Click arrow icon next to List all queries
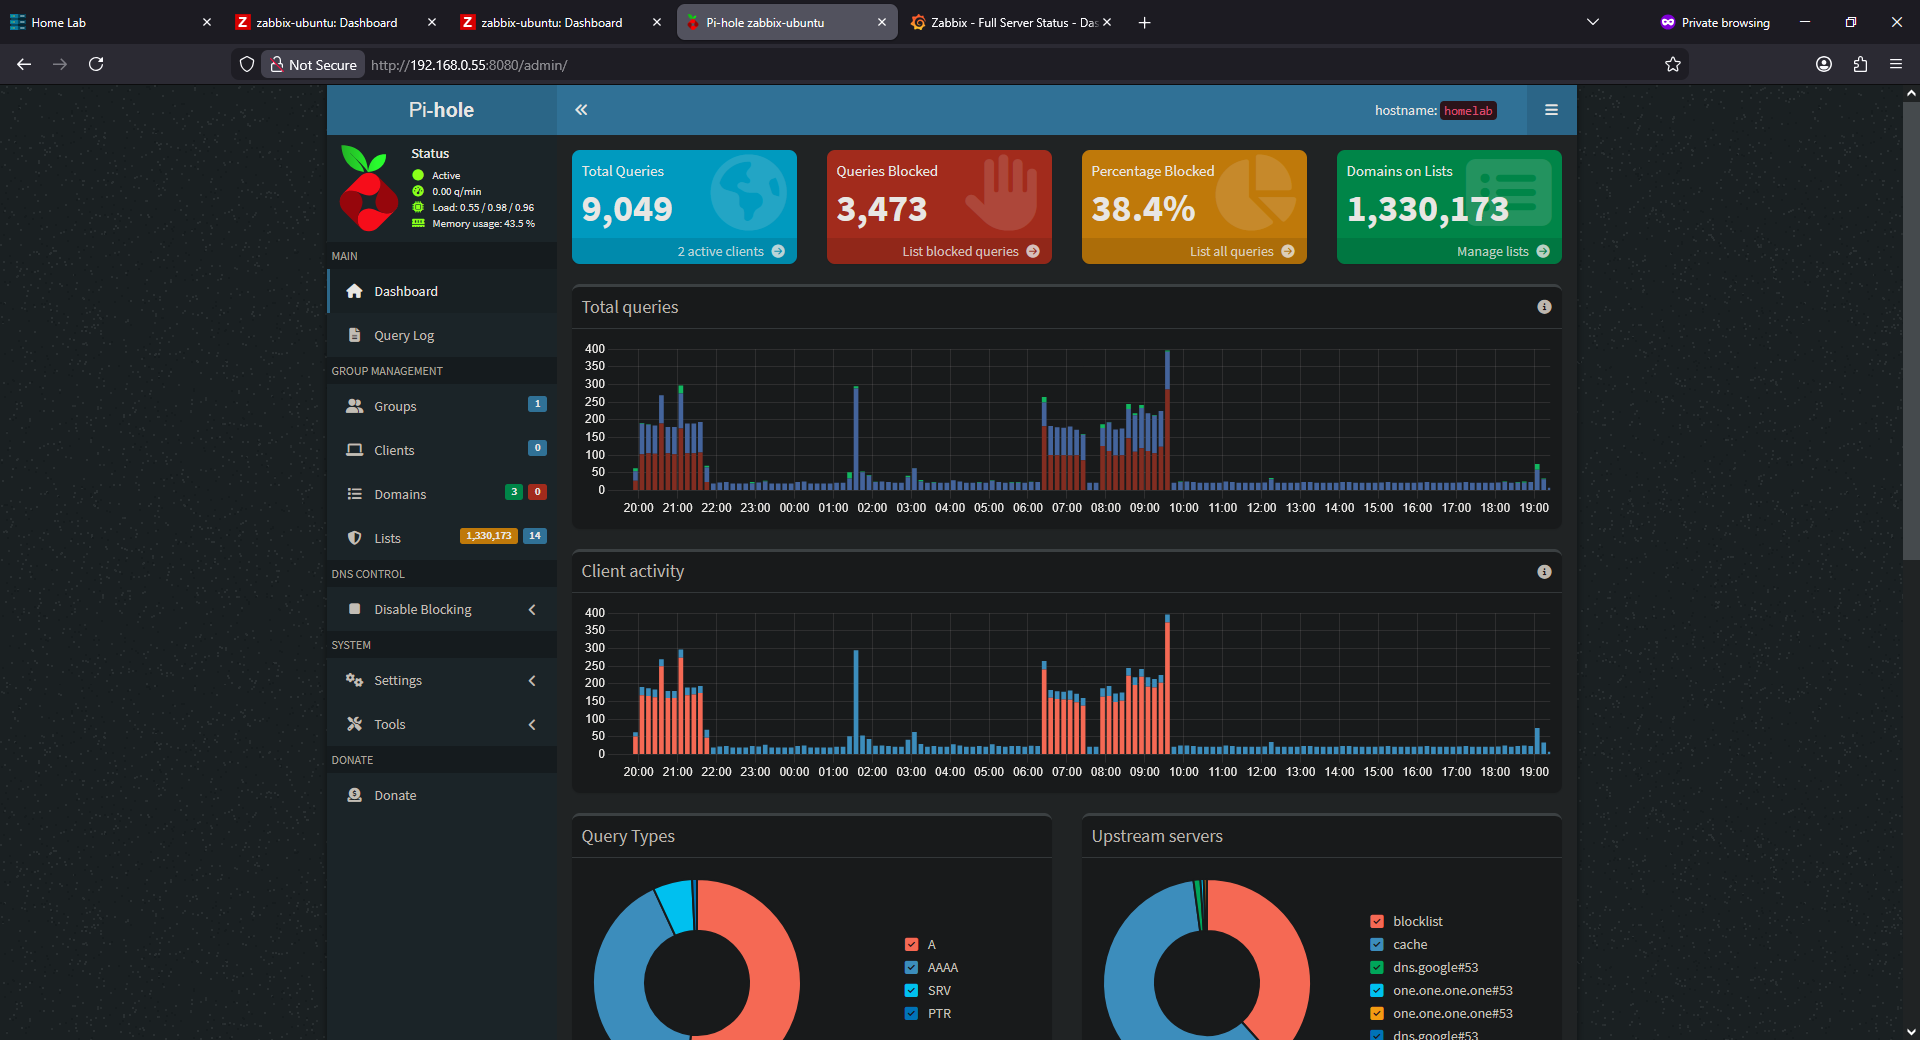 [x=1288, y=252]
